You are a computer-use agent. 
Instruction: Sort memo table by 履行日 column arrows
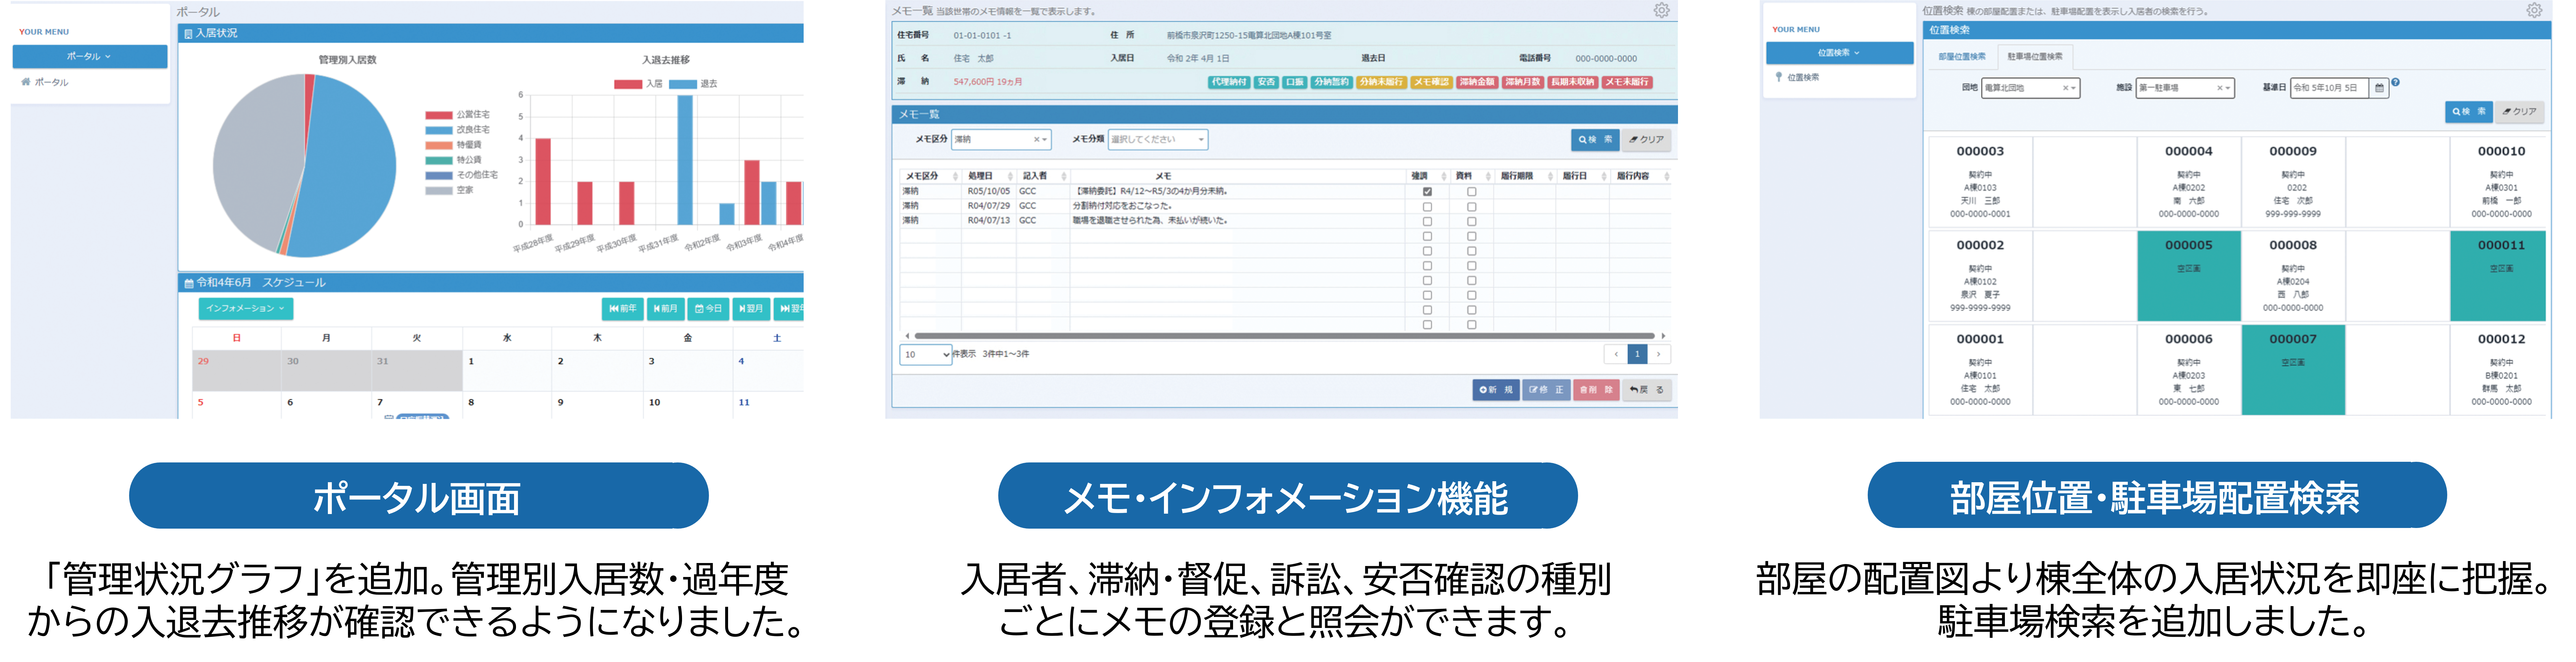pyautogui.click(x=1604, y=176)
